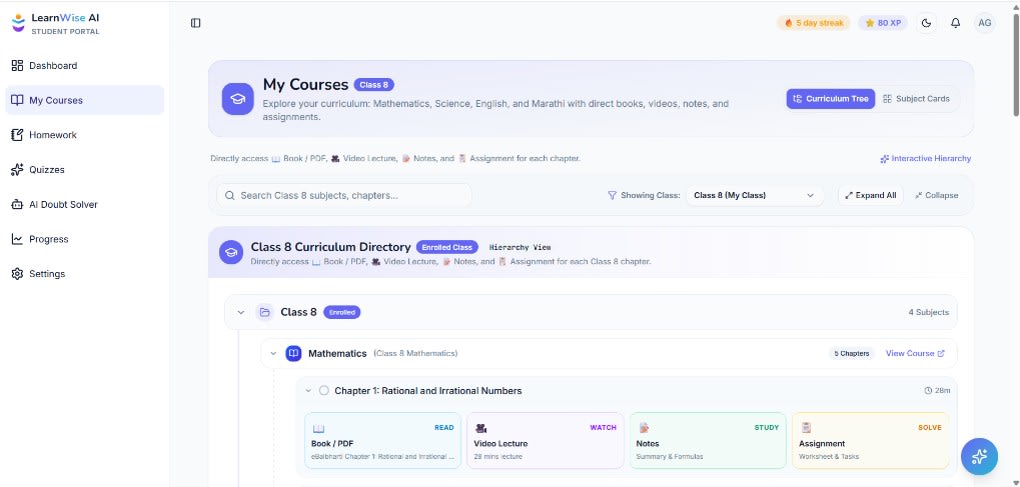This screenshot has width=1020, height=487.
Task: Click the 5 Chapters badge
Action: coord(852,353)
